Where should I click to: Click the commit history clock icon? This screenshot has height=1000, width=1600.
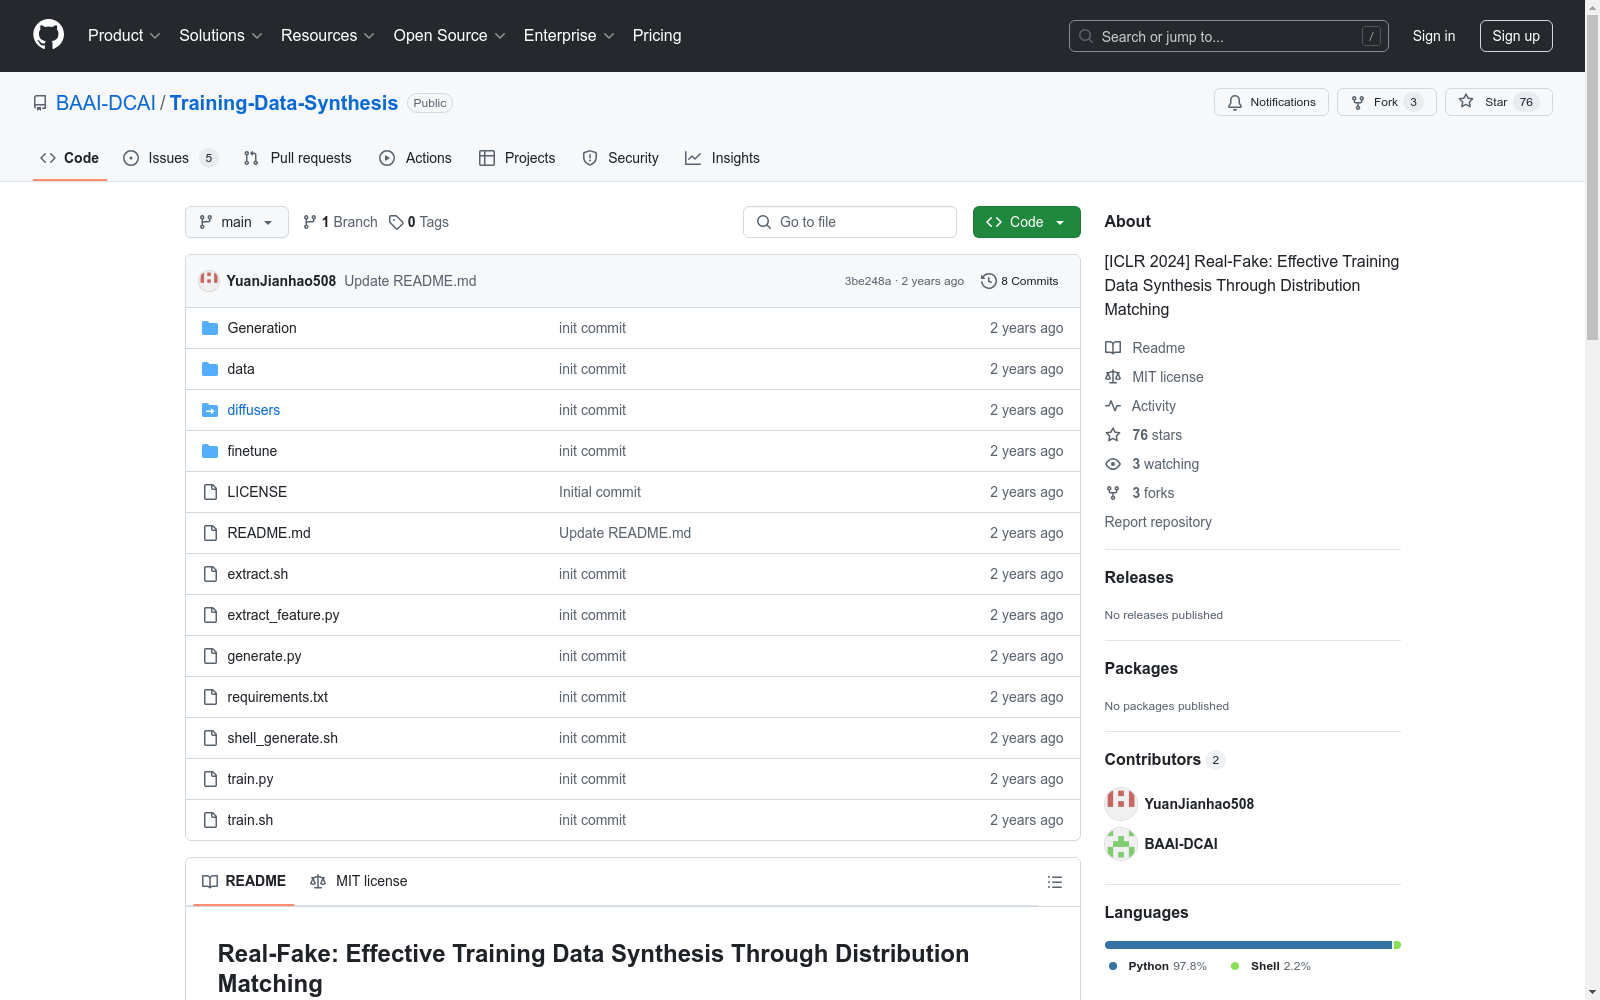click(989, 281)
